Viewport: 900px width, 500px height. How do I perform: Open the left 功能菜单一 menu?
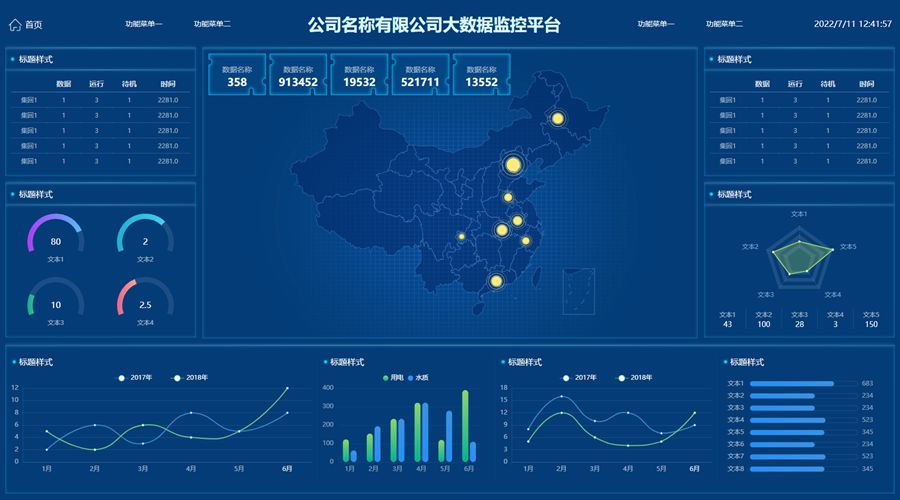coord(143,23)
